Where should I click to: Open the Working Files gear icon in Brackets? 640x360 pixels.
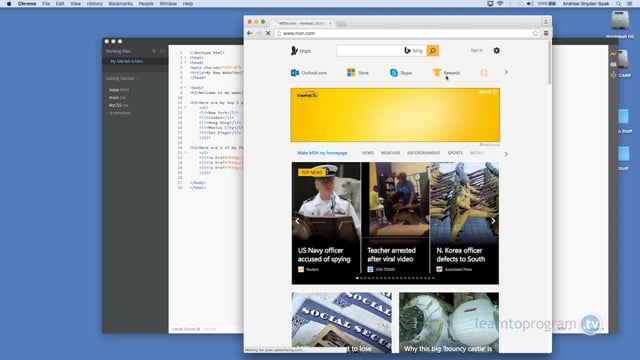point(154,51)
